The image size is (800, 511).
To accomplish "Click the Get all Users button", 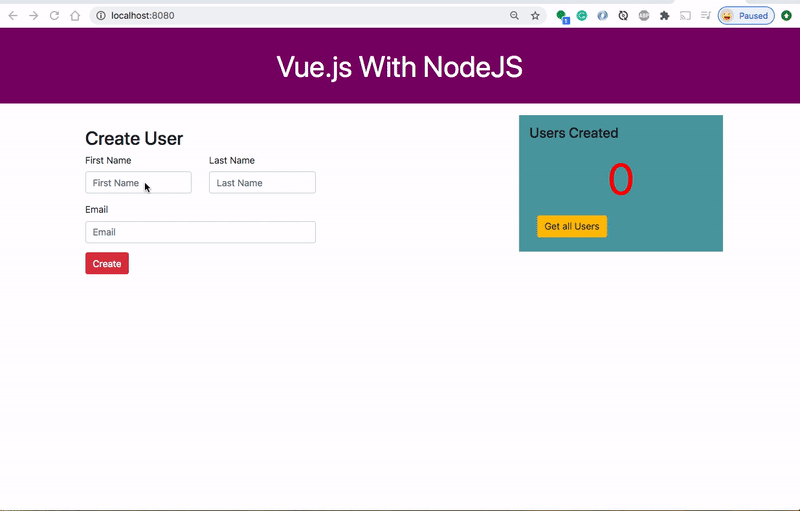I will [572, 226].
